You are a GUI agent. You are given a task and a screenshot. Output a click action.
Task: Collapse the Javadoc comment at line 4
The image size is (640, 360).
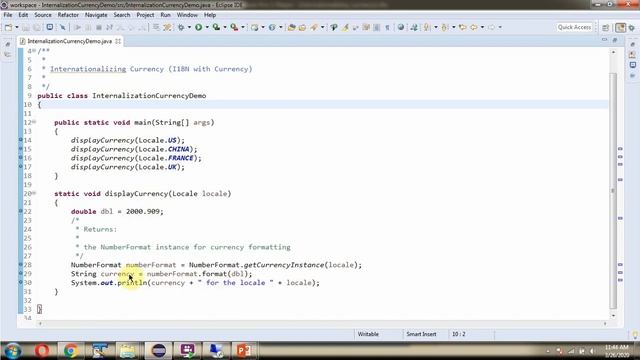(34, 51)
